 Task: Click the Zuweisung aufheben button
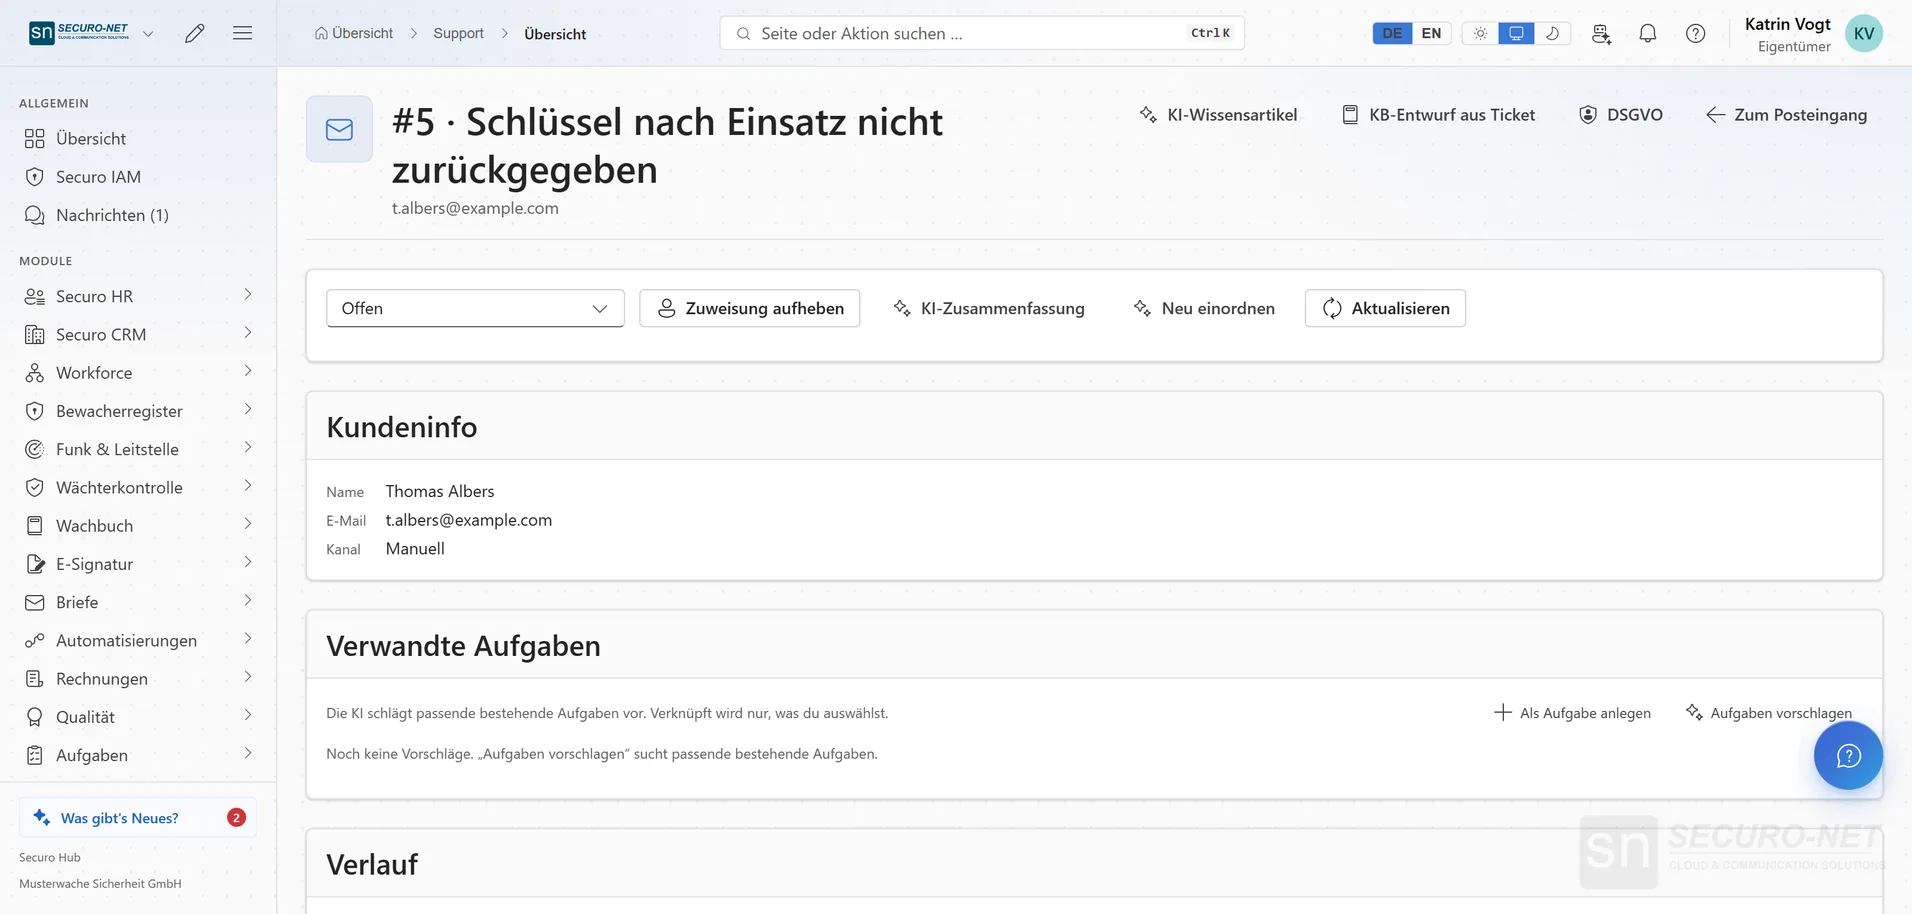[750, 308]
